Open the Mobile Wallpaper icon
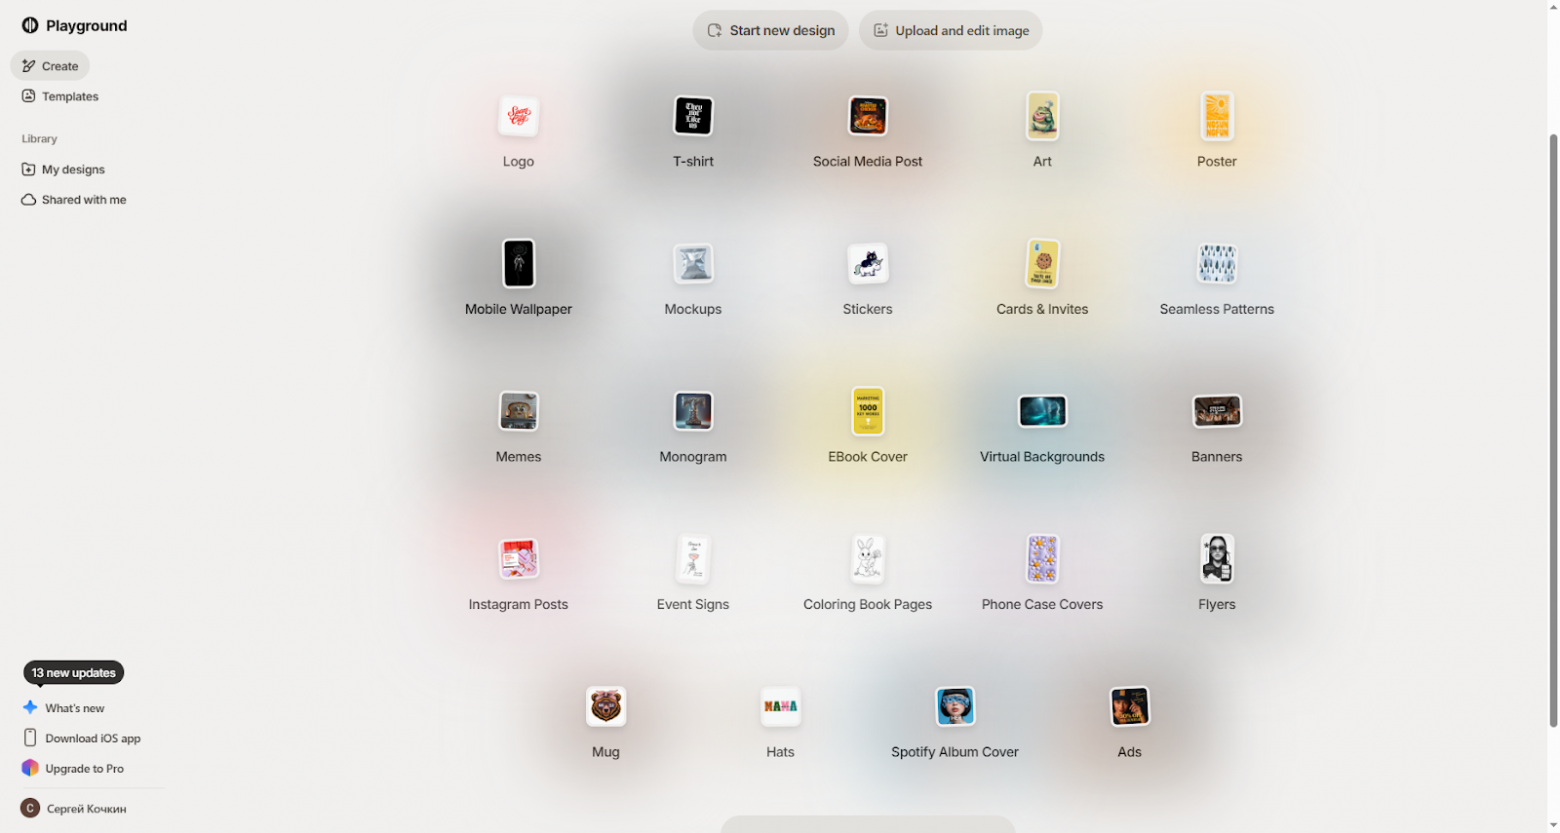Viewport: 1560px width, 833px height. point(518,264)
